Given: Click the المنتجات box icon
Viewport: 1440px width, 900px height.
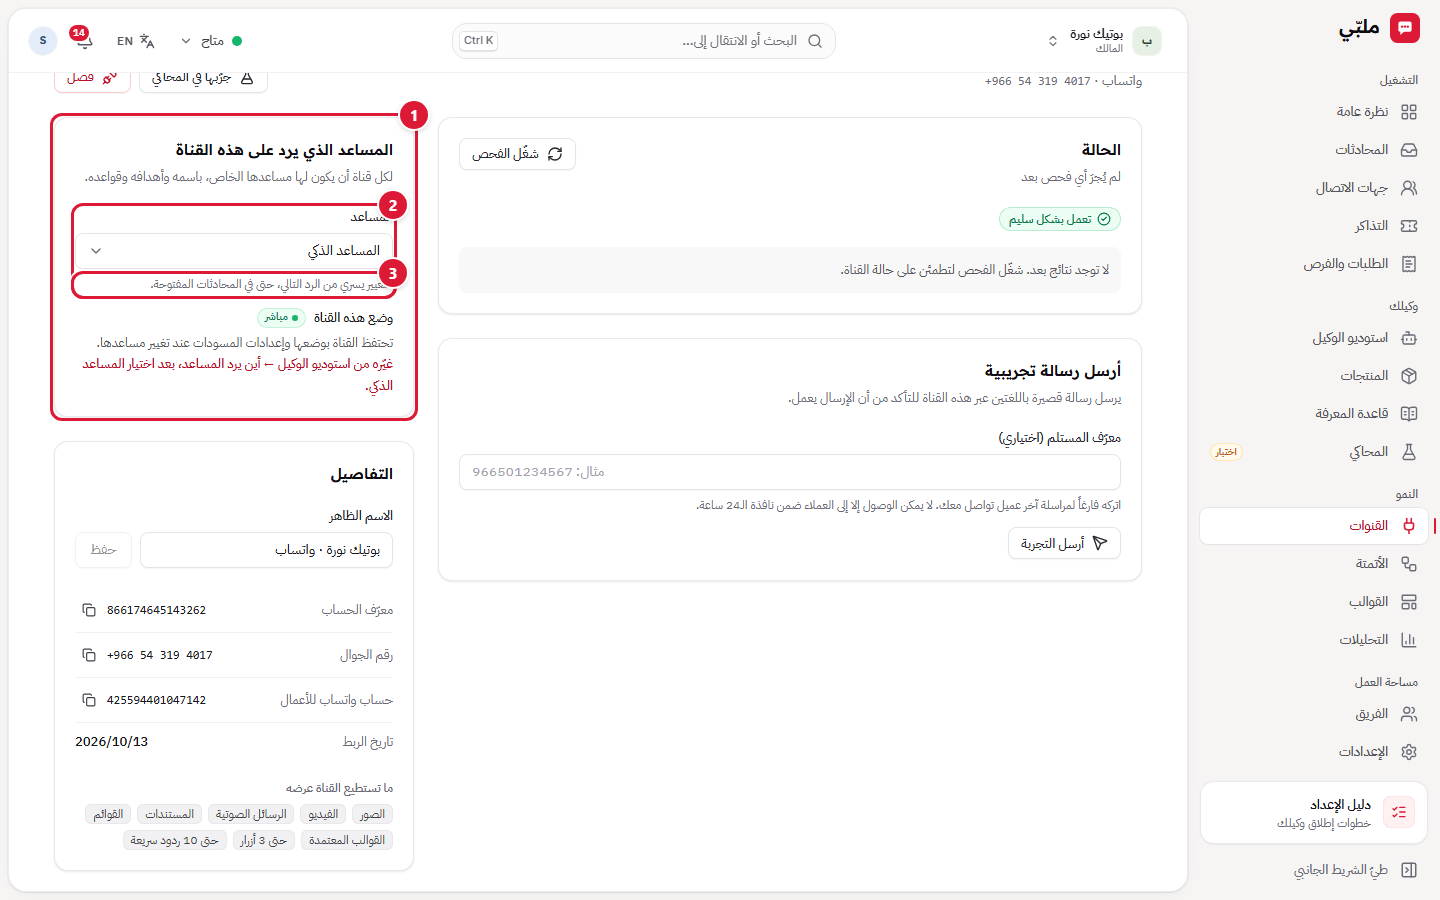Looking at the screenshot, I should [x=1409, y=376].
